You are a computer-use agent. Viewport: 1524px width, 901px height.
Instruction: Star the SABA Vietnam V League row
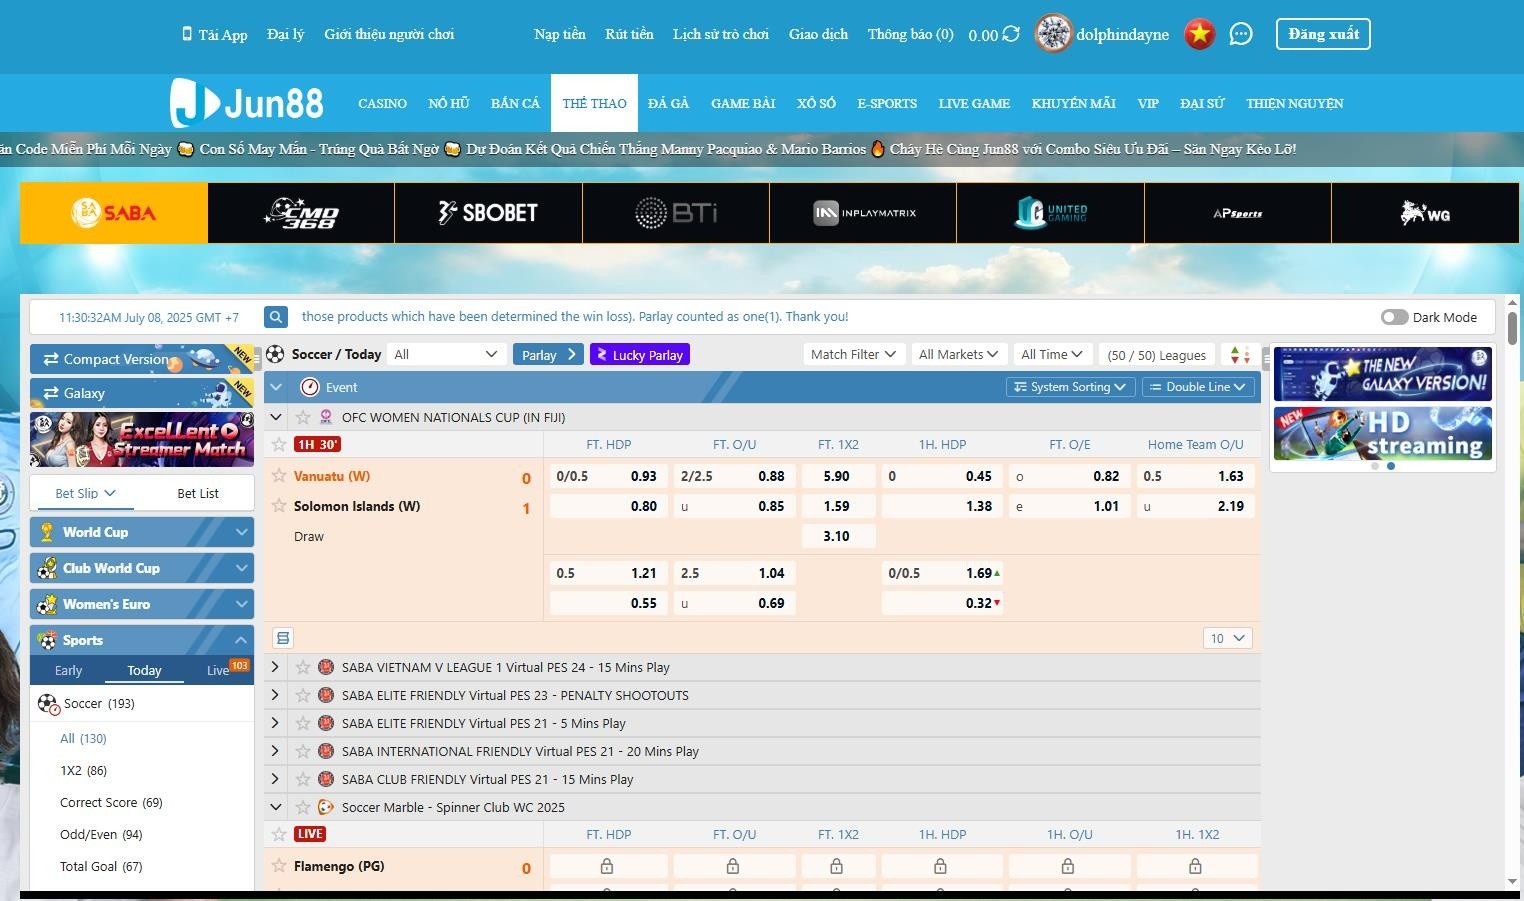click(x=303, y=667)
